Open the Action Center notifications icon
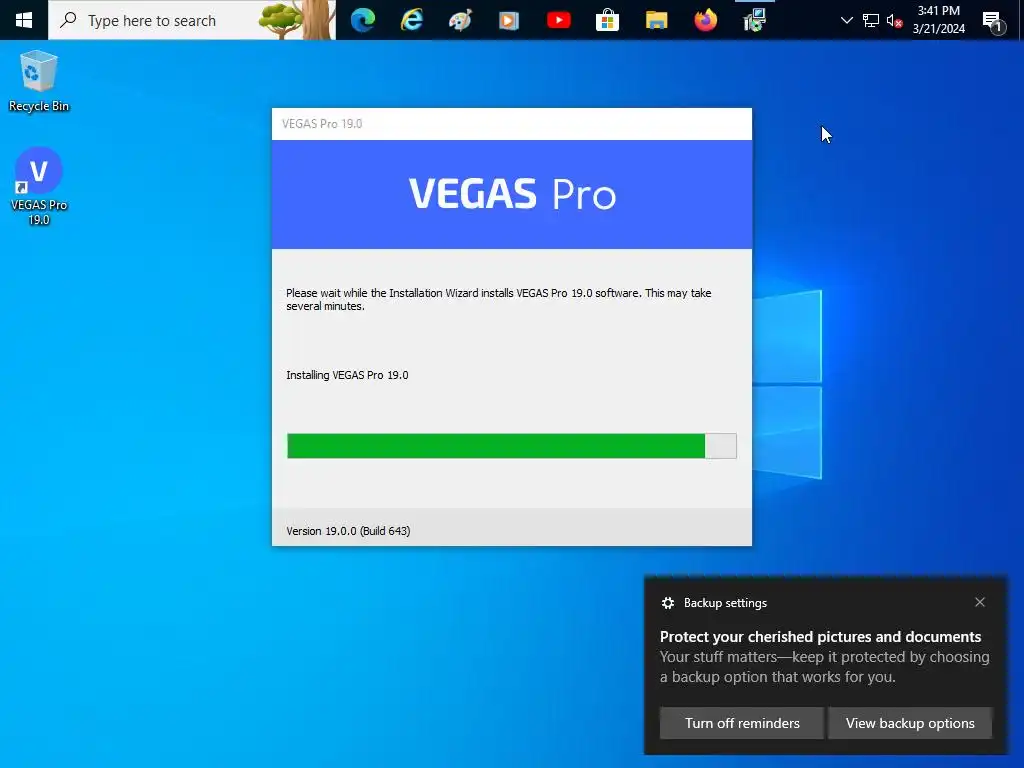 (x=993, y=22)
